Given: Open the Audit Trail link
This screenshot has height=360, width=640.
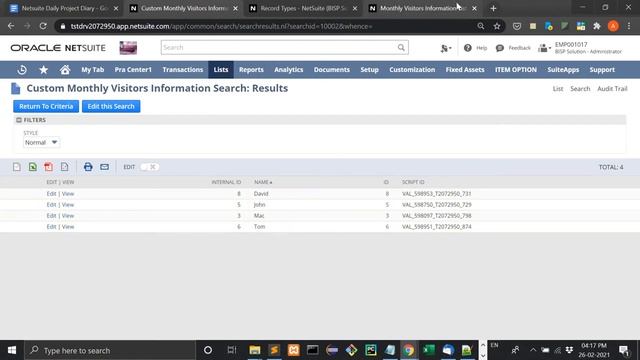Looking at the screenshot, I should [x=612, y=89].
